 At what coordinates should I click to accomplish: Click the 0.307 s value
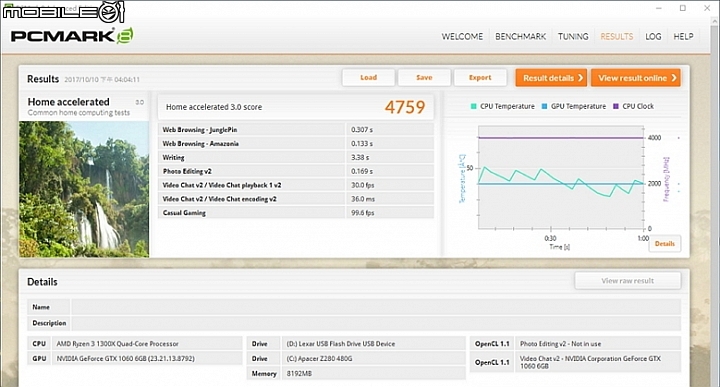[362, 130]
